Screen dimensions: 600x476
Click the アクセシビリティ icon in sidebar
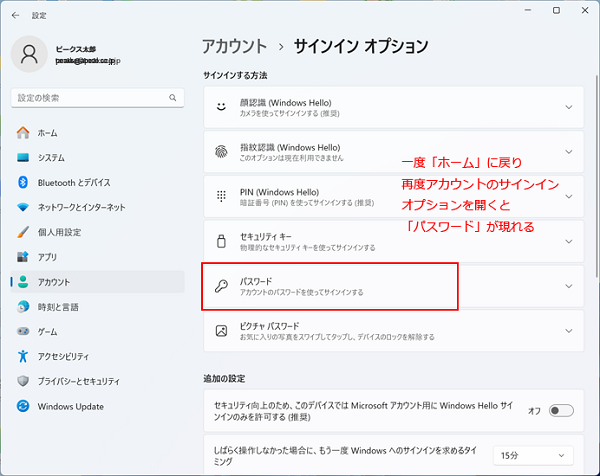22,356
